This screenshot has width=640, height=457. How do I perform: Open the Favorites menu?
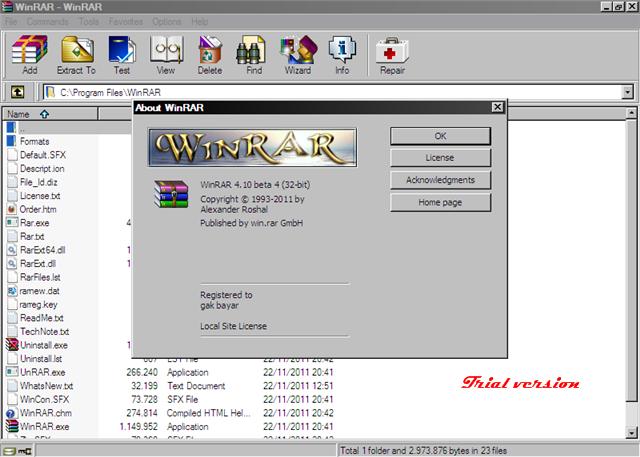[x=126, y=21]
